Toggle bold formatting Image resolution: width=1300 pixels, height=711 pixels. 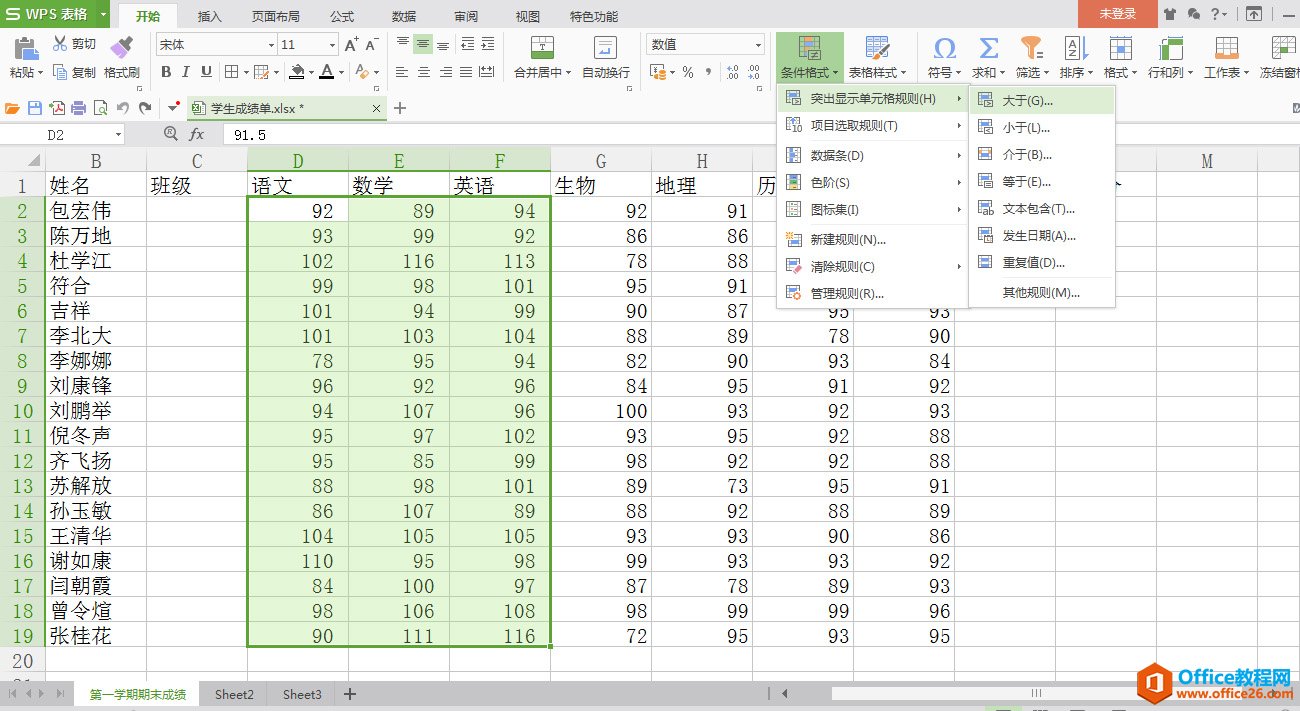pos(166,72)
